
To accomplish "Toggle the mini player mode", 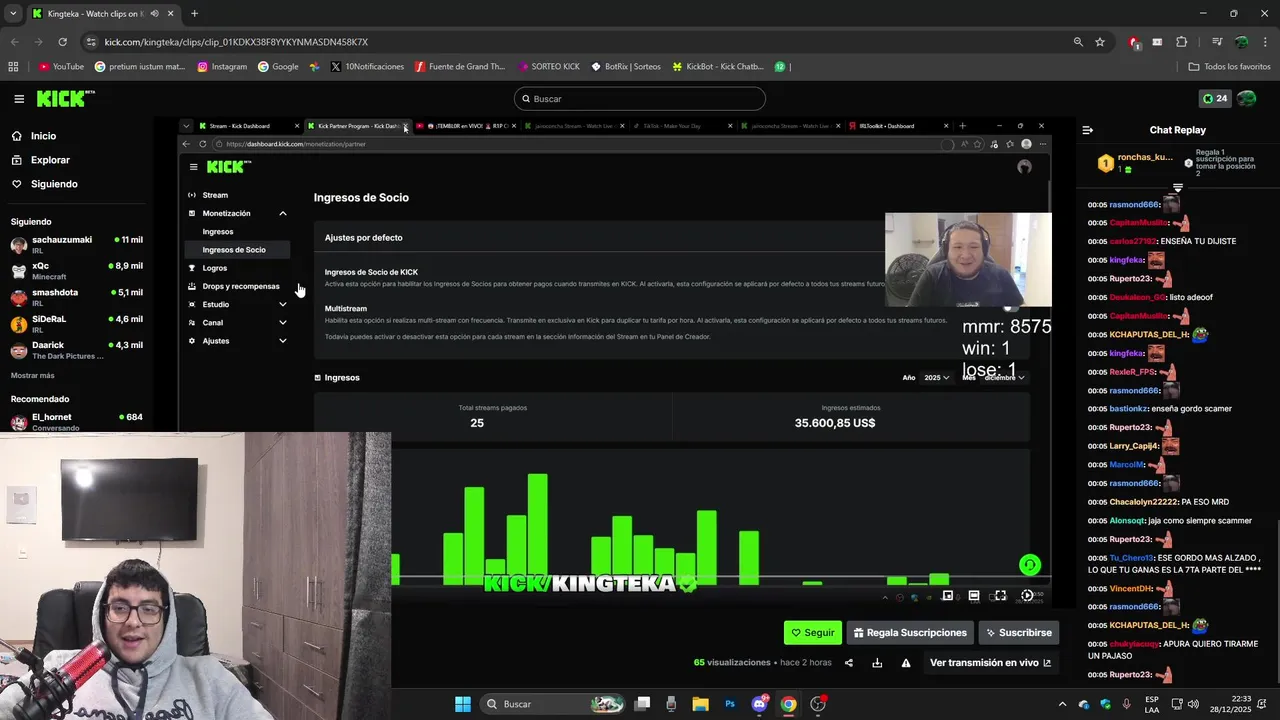I will [x=947, y=596].
